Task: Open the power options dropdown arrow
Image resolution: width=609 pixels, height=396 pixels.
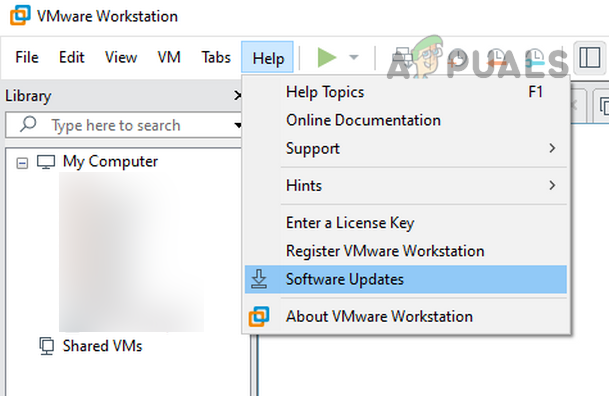Action: 353,57
